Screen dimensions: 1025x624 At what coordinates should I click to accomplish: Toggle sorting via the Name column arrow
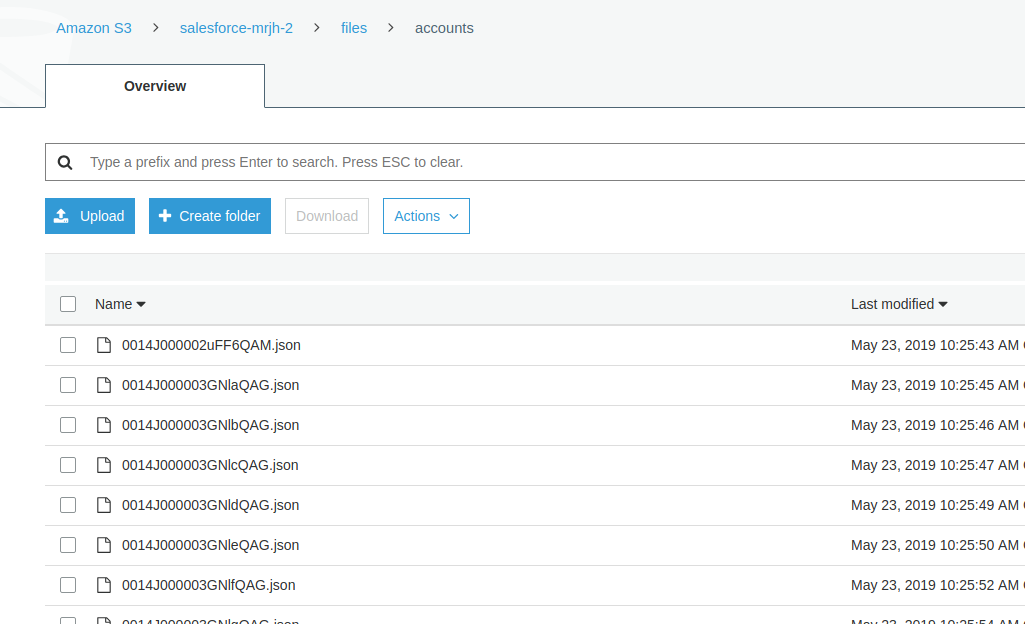[139, 304]
